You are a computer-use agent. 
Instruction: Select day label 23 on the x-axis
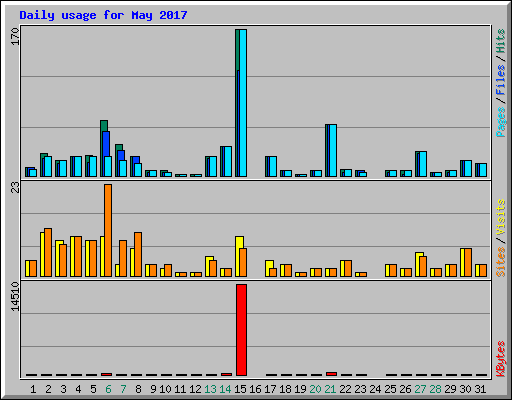[360, 389]
